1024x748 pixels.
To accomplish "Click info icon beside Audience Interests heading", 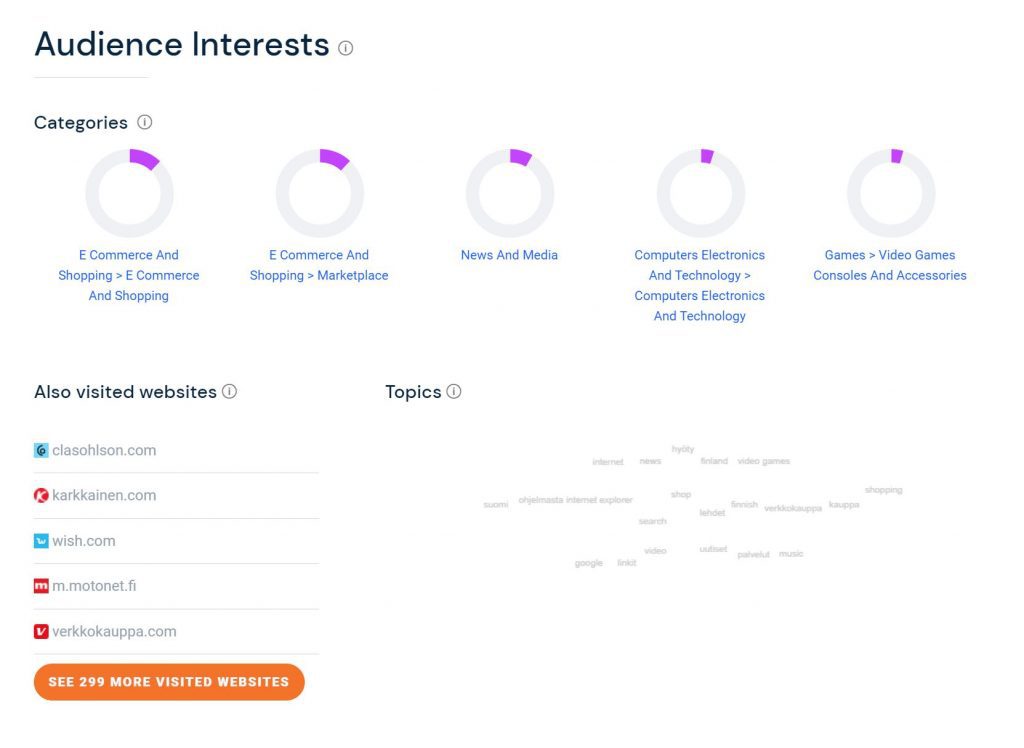I will click(346, 48).
